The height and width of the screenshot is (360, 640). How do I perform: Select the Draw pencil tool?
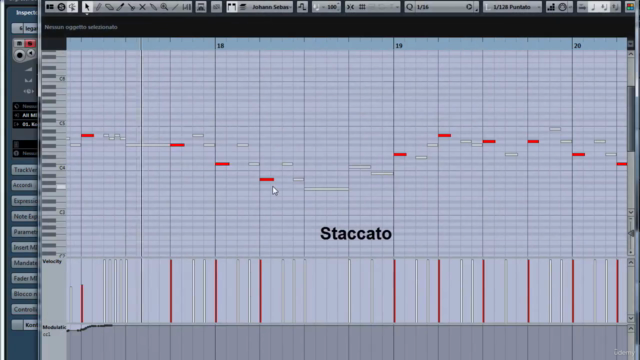pos(98,7)
